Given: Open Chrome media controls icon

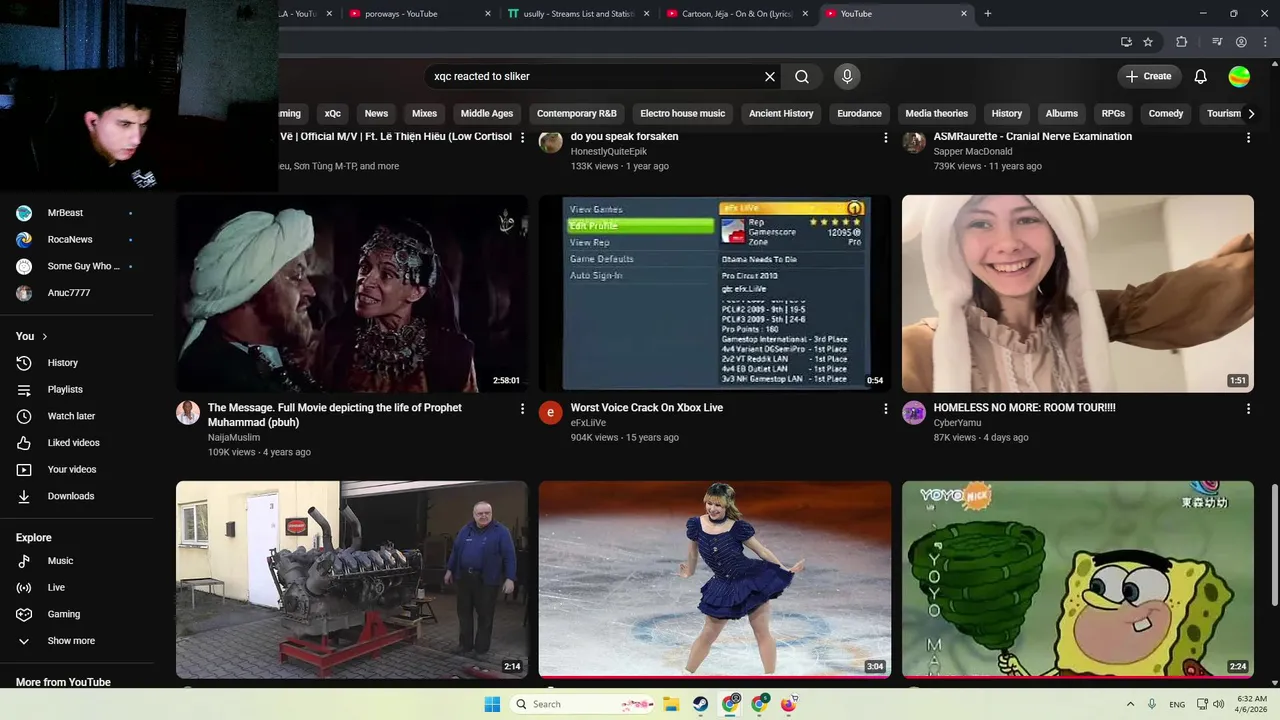Looking at the screenshot, I should (x=1217, y=42).
